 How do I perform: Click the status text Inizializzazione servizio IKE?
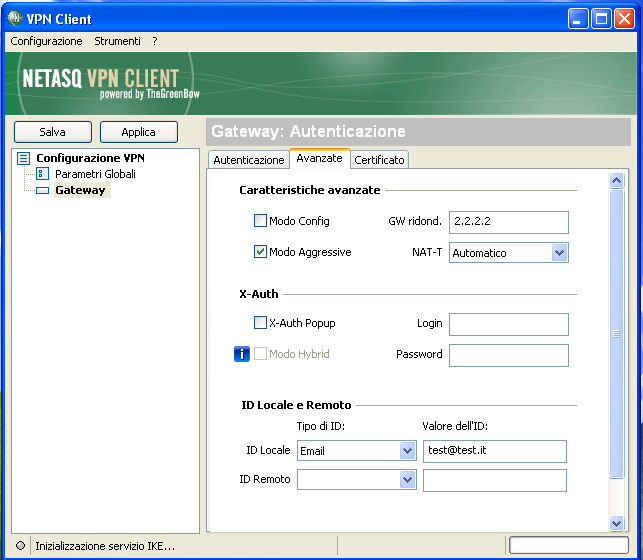tap(105, 546)
